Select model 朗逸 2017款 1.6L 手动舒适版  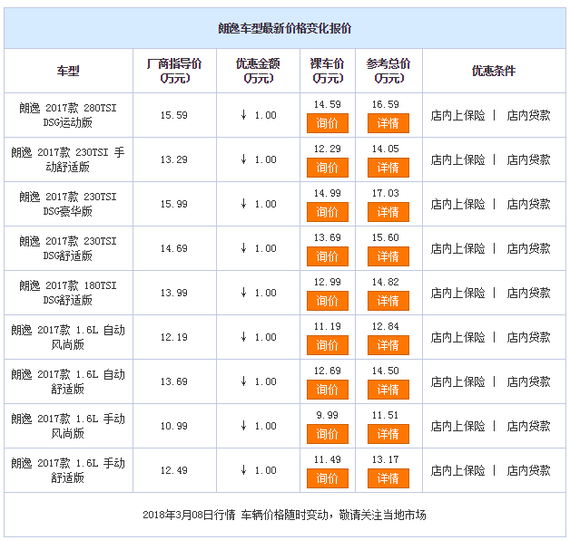[x=68, y=470]
